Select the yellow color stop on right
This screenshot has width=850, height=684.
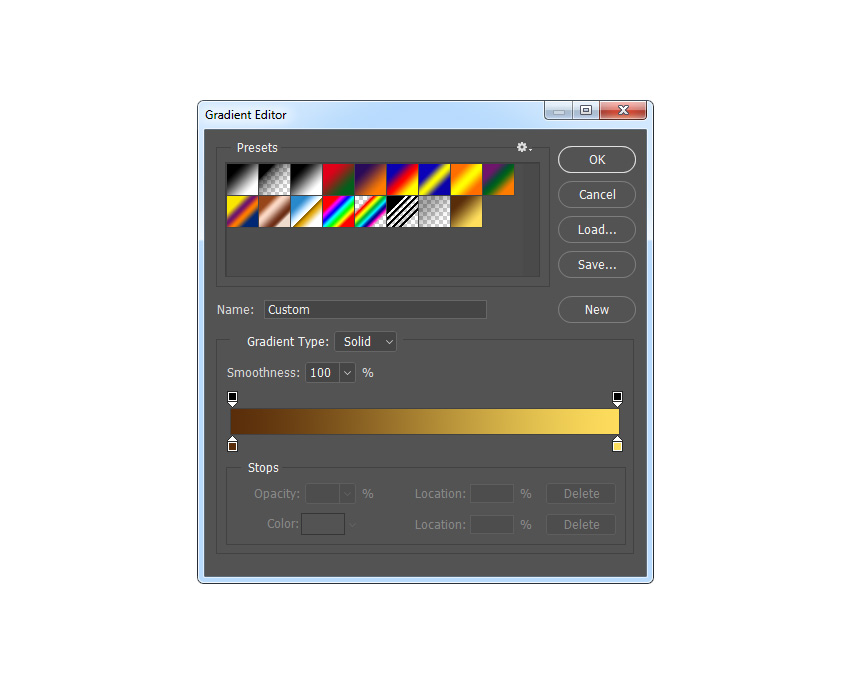[x=617, y=444]
